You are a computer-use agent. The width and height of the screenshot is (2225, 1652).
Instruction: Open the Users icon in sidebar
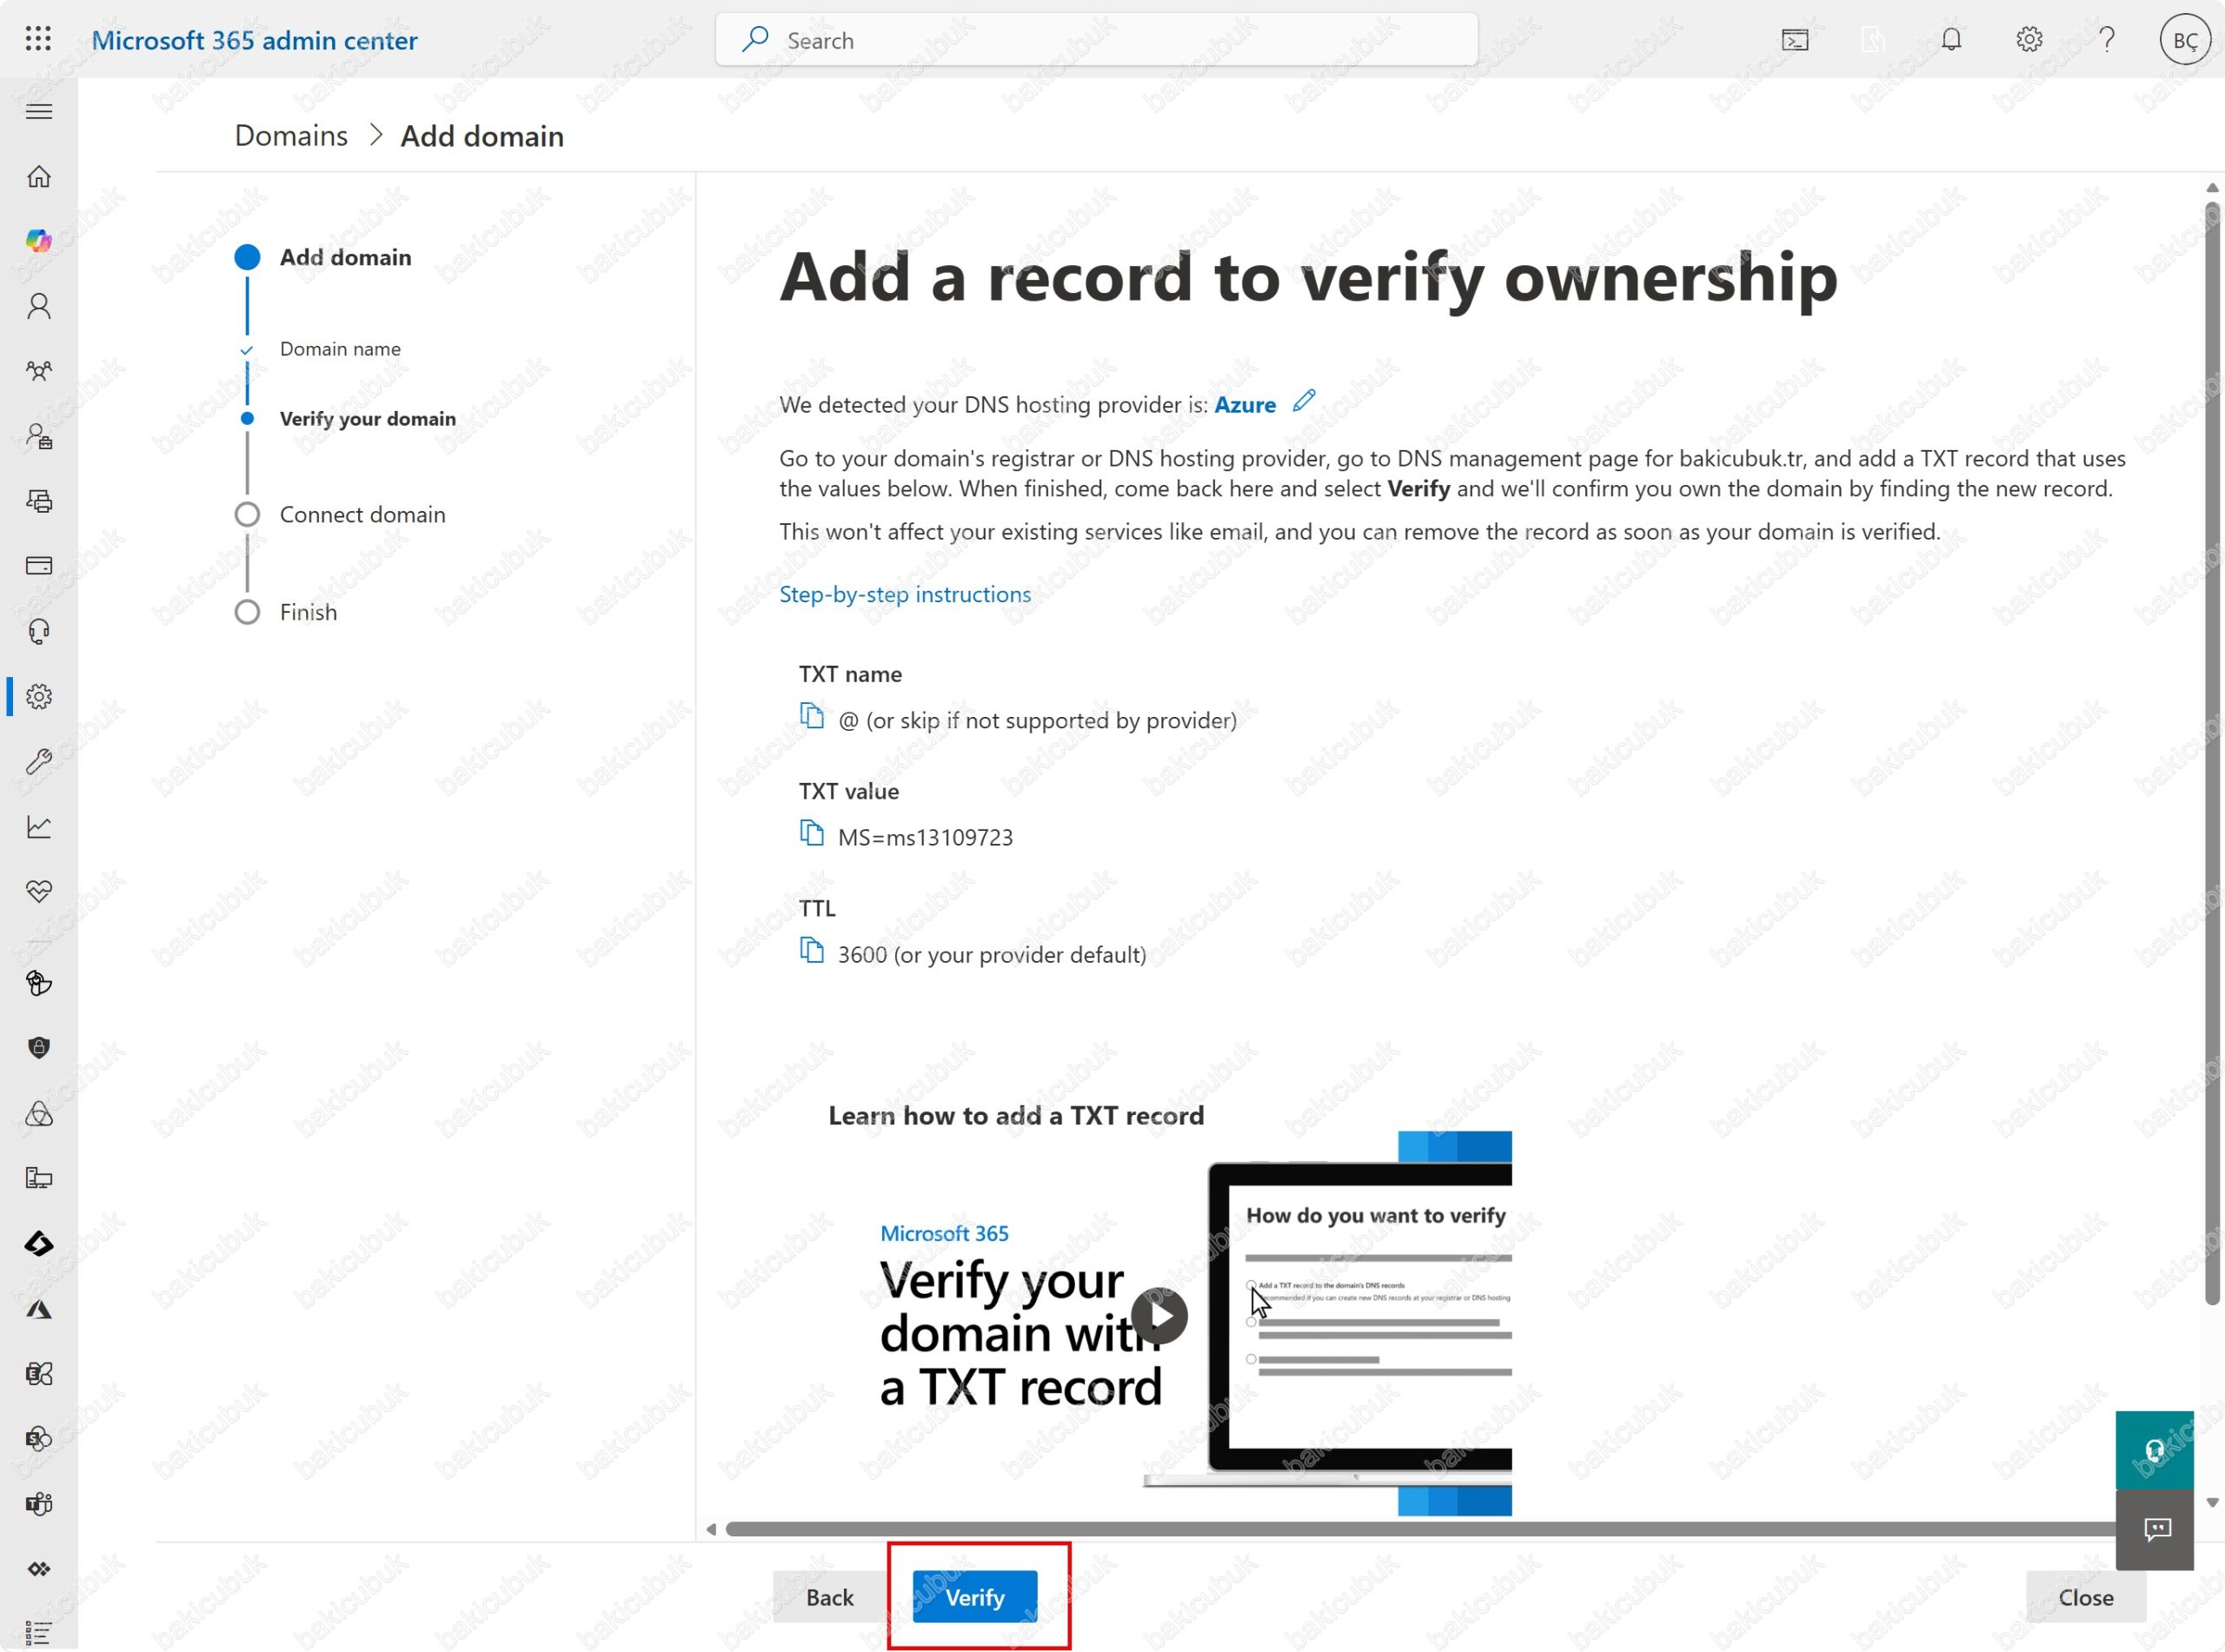[39, 306]
